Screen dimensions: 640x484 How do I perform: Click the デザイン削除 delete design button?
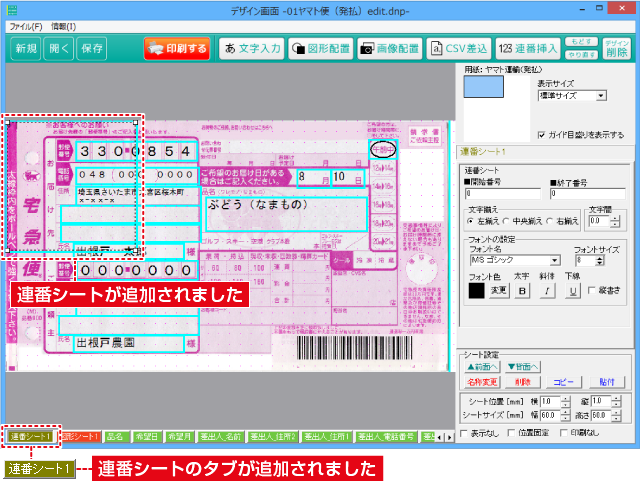pos(617,49)
